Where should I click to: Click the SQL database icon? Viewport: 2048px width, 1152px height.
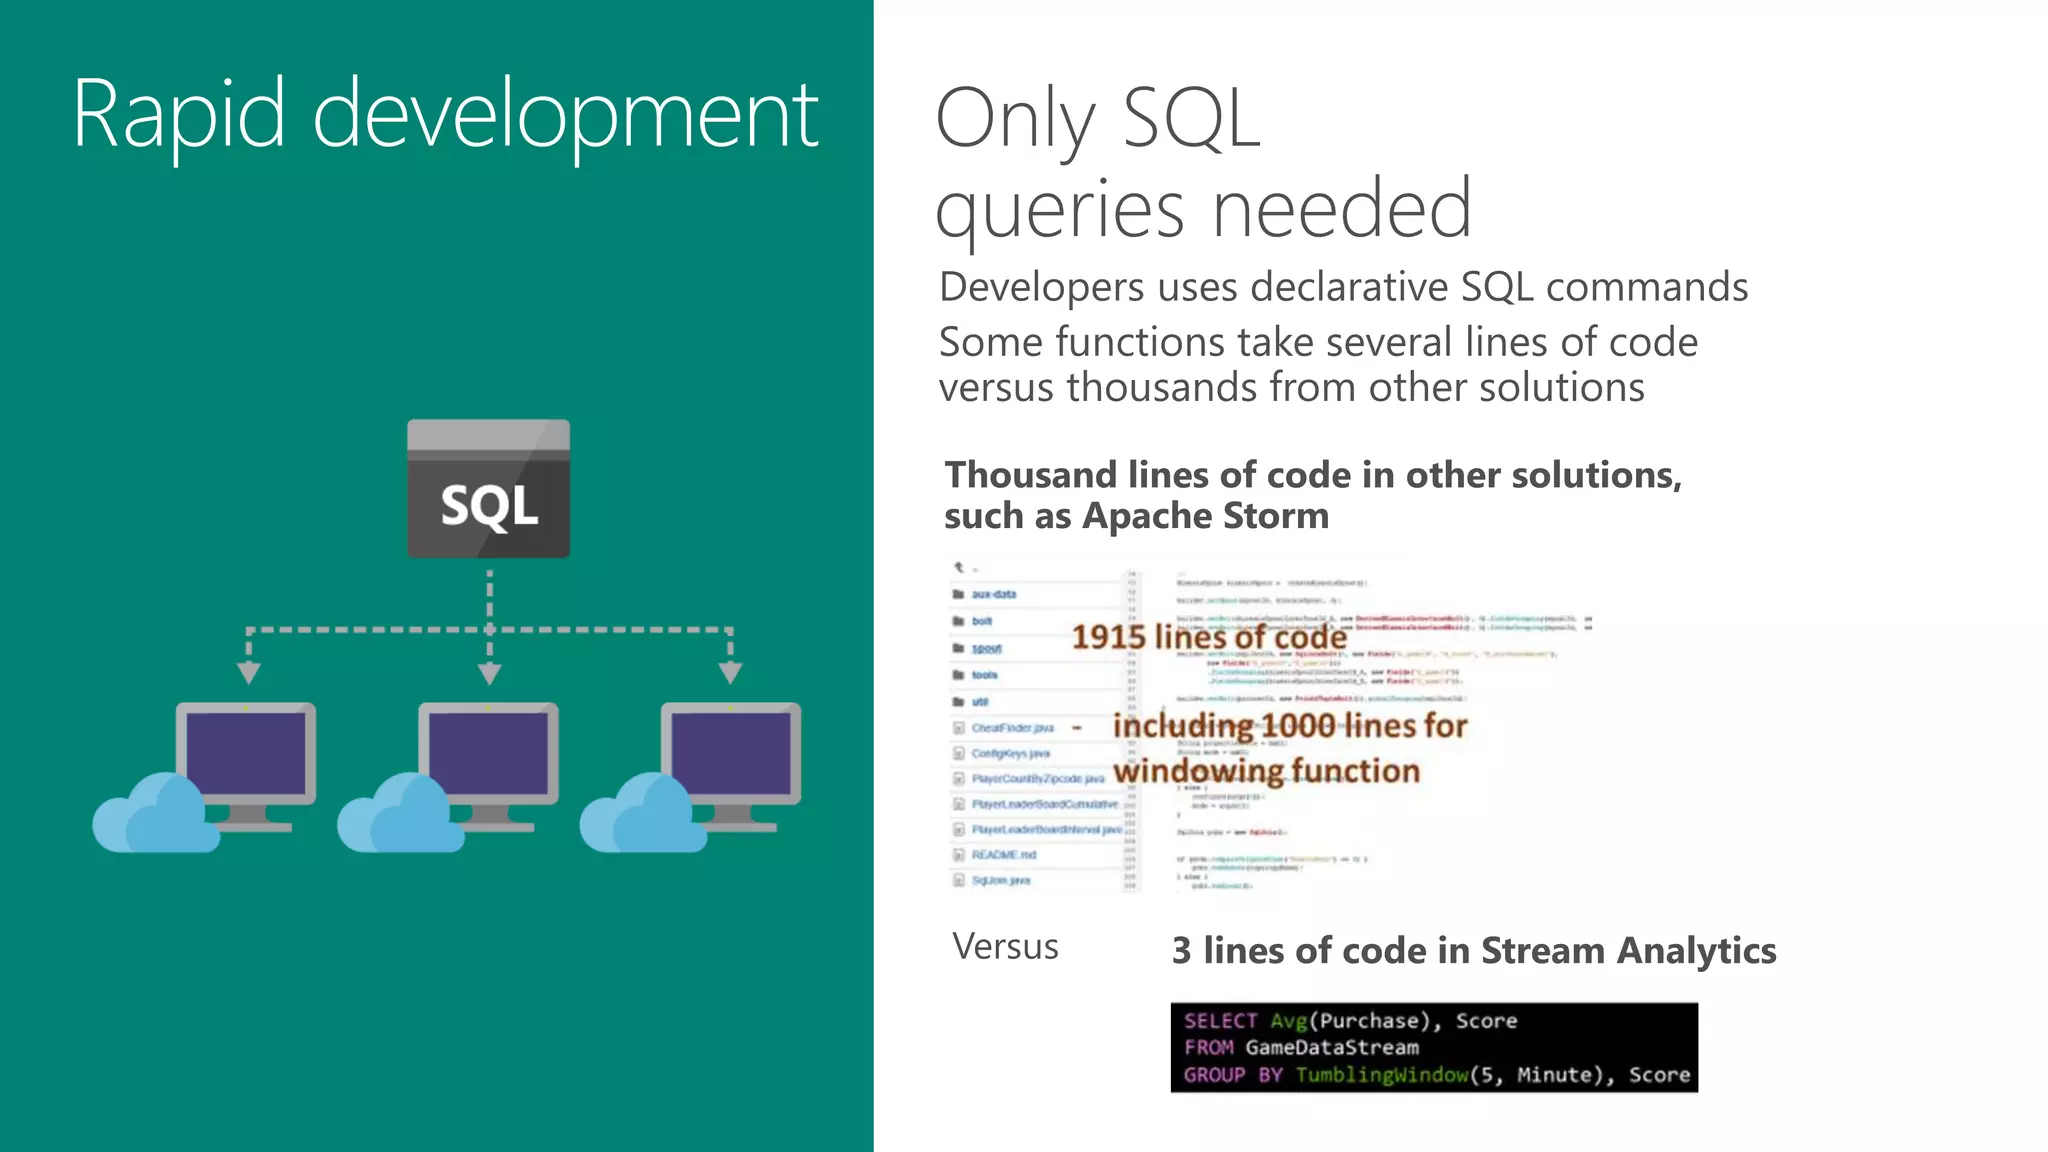(x=488, y=488)
